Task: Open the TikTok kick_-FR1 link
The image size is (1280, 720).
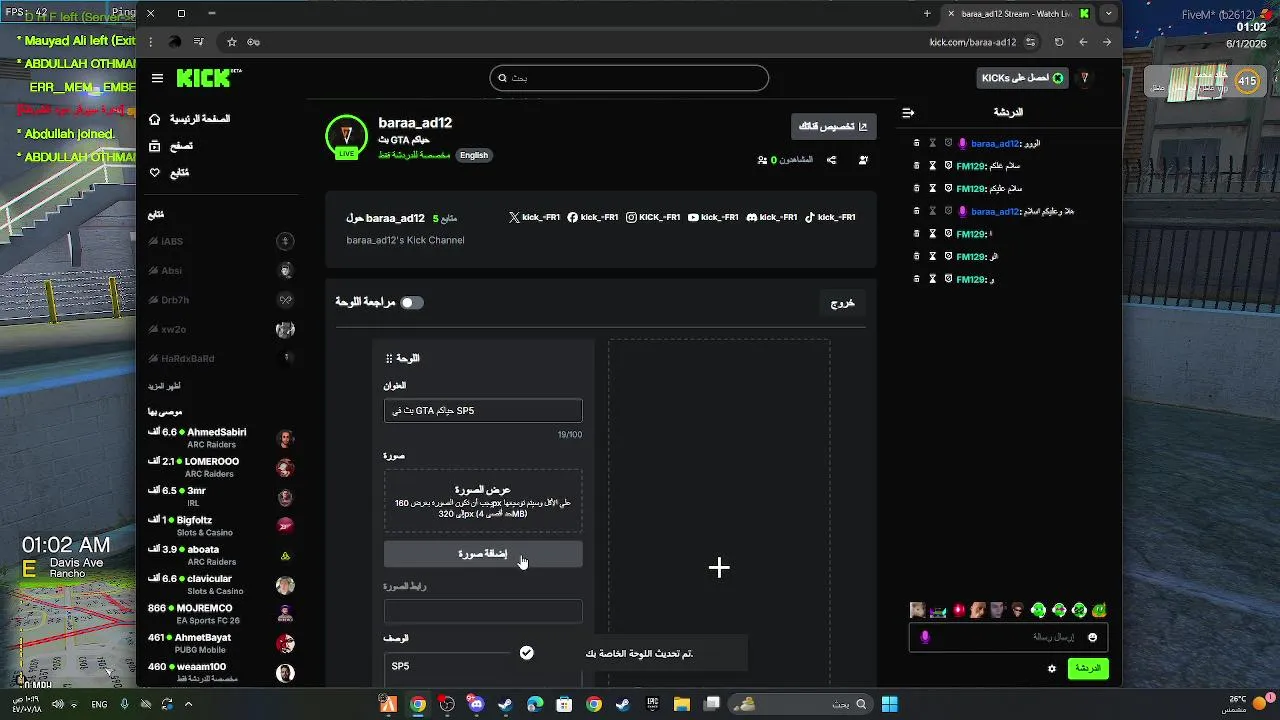Action: click(x=830, y=217)
